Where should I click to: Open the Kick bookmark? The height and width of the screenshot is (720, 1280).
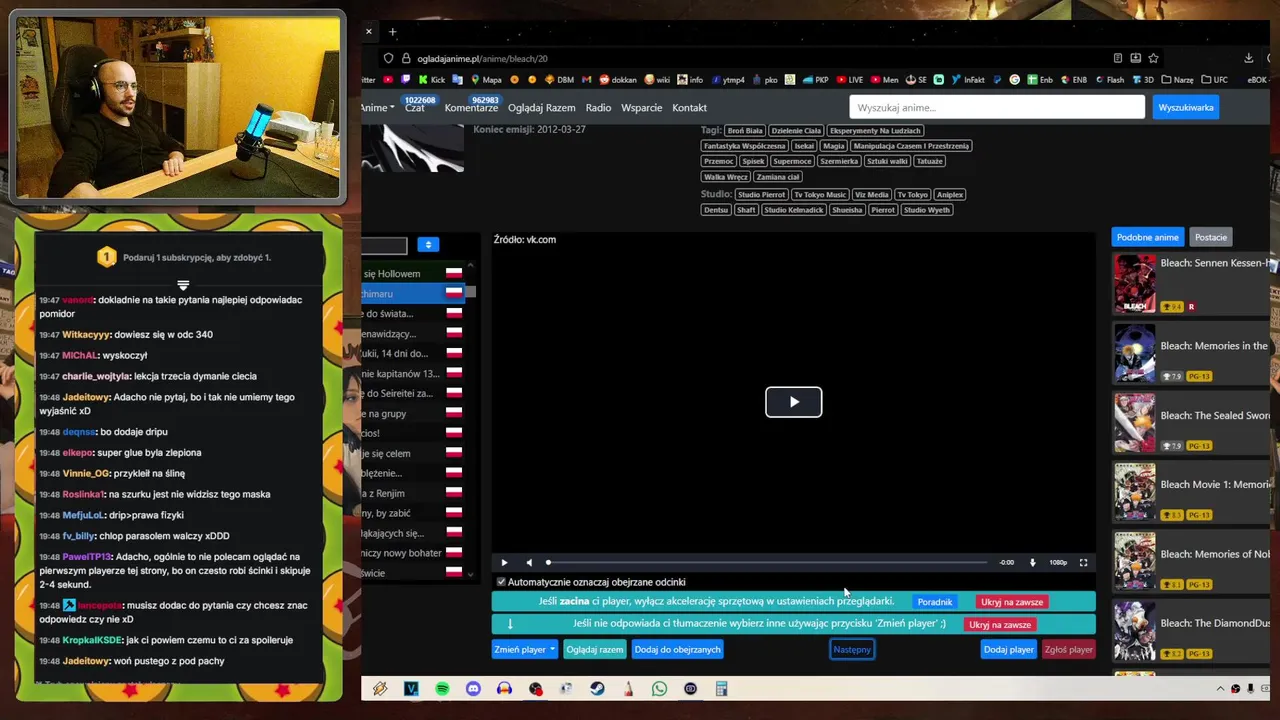431,80
